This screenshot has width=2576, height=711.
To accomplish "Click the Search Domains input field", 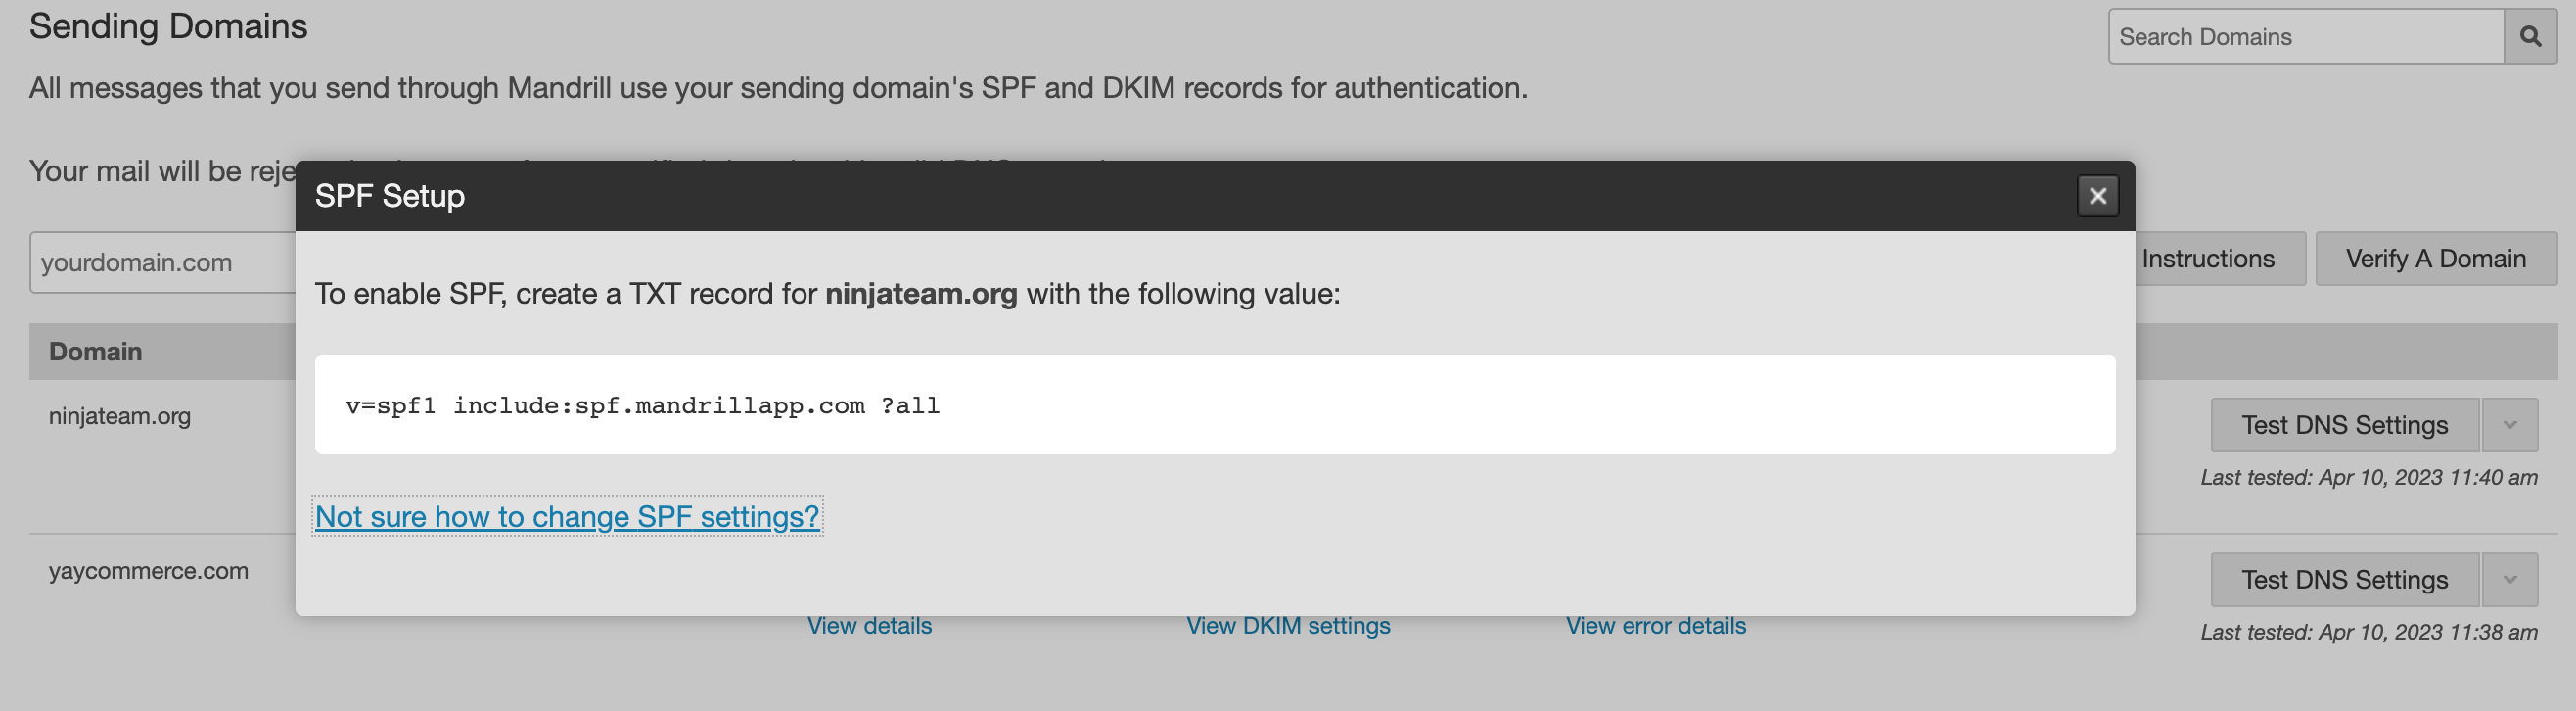I will (2305, 37).
